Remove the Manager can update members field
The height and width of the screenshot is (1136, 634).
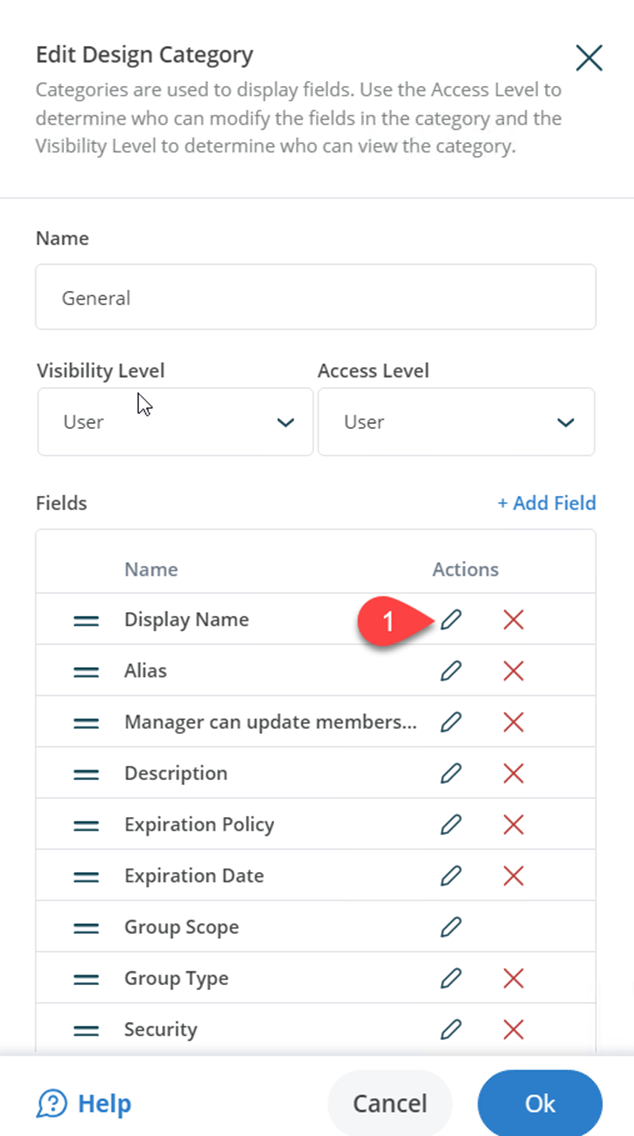click(x=513, y=722)
